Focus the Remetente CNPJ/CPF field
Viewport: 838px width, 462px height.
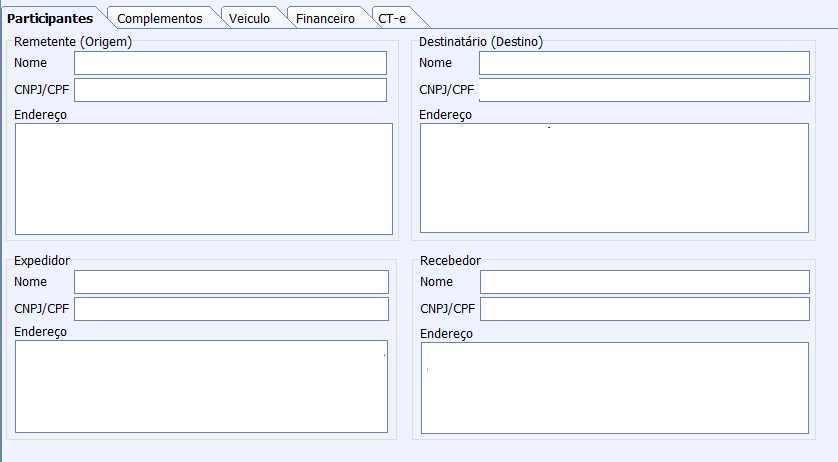point(230,90)
